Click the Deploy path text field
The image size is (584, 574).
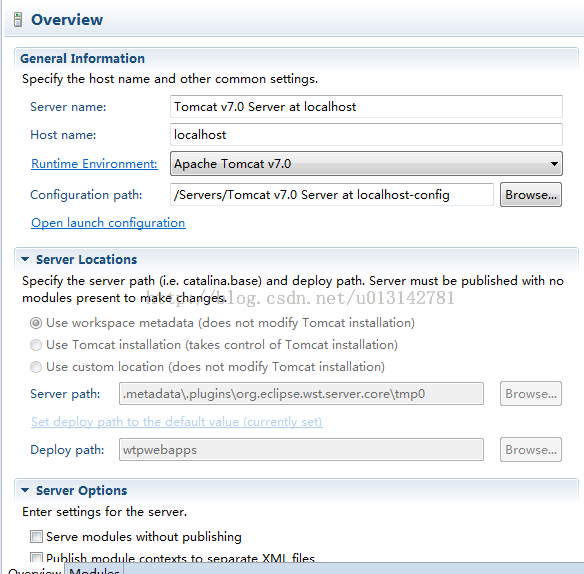pos(301,450)
